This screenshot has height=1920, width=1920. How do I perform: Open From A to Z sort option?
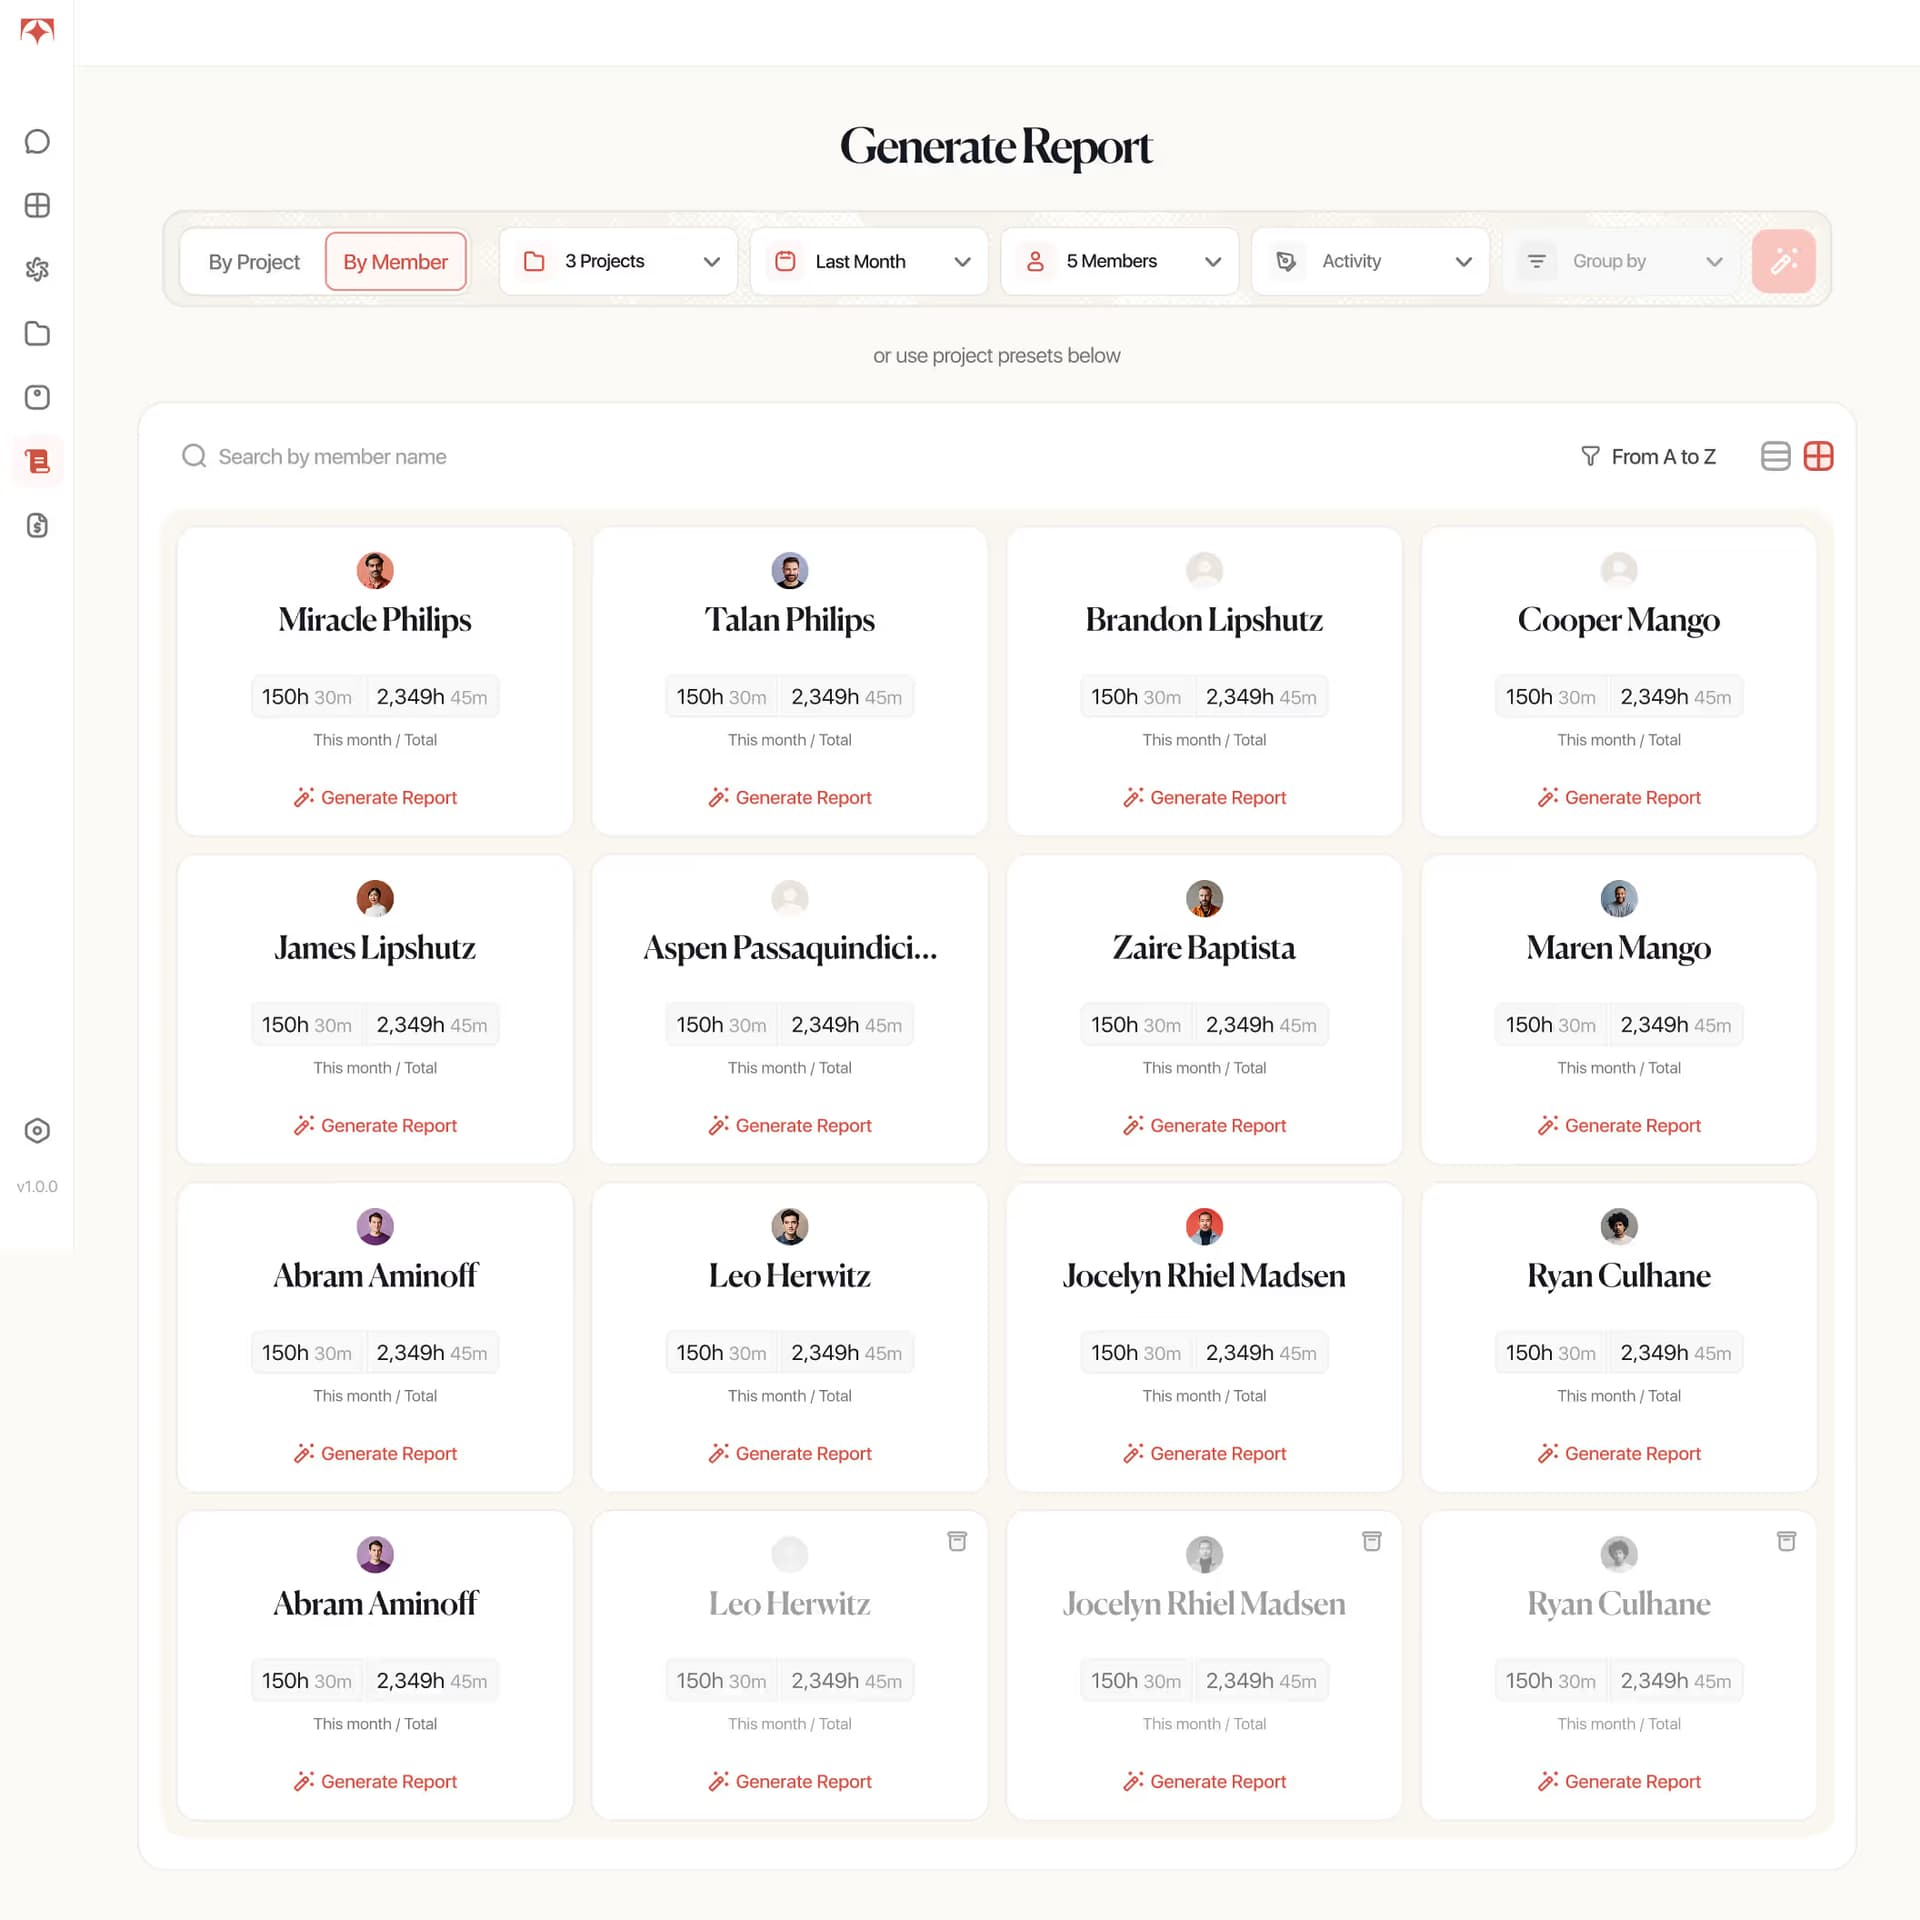tap(1649, 456)
